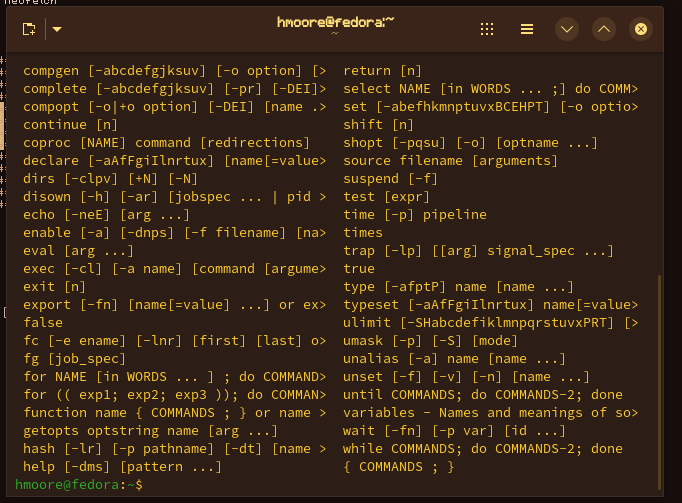The height and width of the screenshot is (503, 682).
Task: Click the terminal scrollbar thumb
Action: 659,382
